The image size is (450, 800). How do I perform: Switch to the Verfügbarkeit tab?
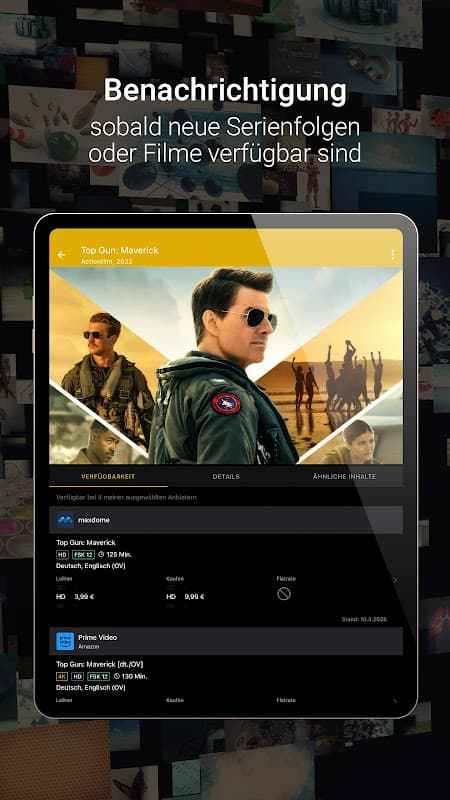point(108,477)
